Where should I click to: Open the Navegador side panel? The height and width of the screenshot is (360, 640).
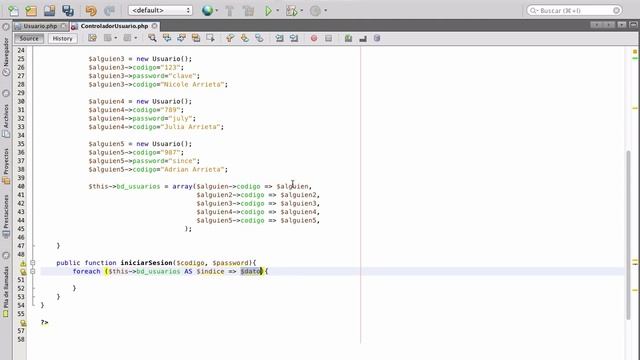[6, 56]
